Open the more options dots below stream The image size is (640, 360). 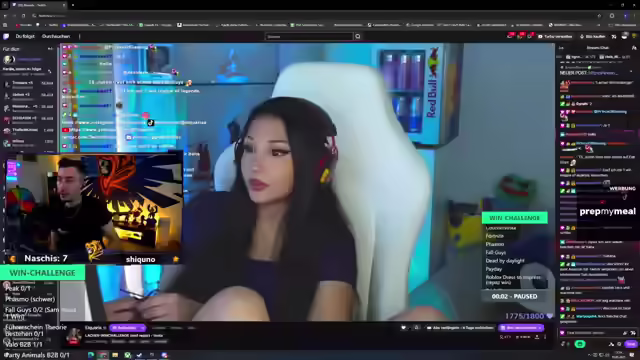(x=545, y=337)
